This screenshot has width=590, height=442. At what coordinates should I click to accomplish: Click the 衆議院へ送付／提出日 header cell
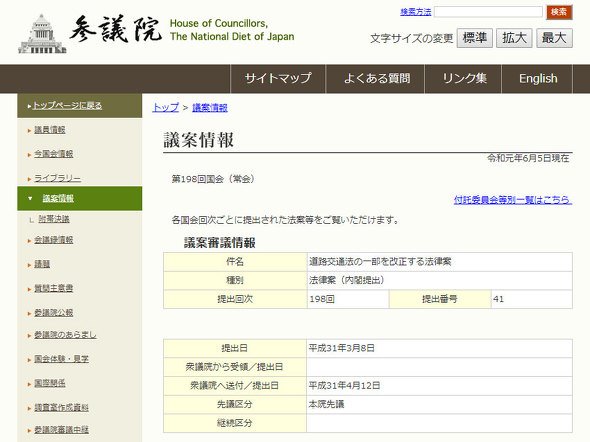point(235,386)
